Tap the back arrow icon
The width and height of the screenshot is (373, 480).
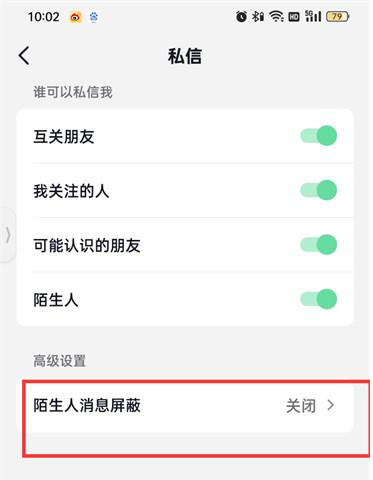(x=24, y=55)
